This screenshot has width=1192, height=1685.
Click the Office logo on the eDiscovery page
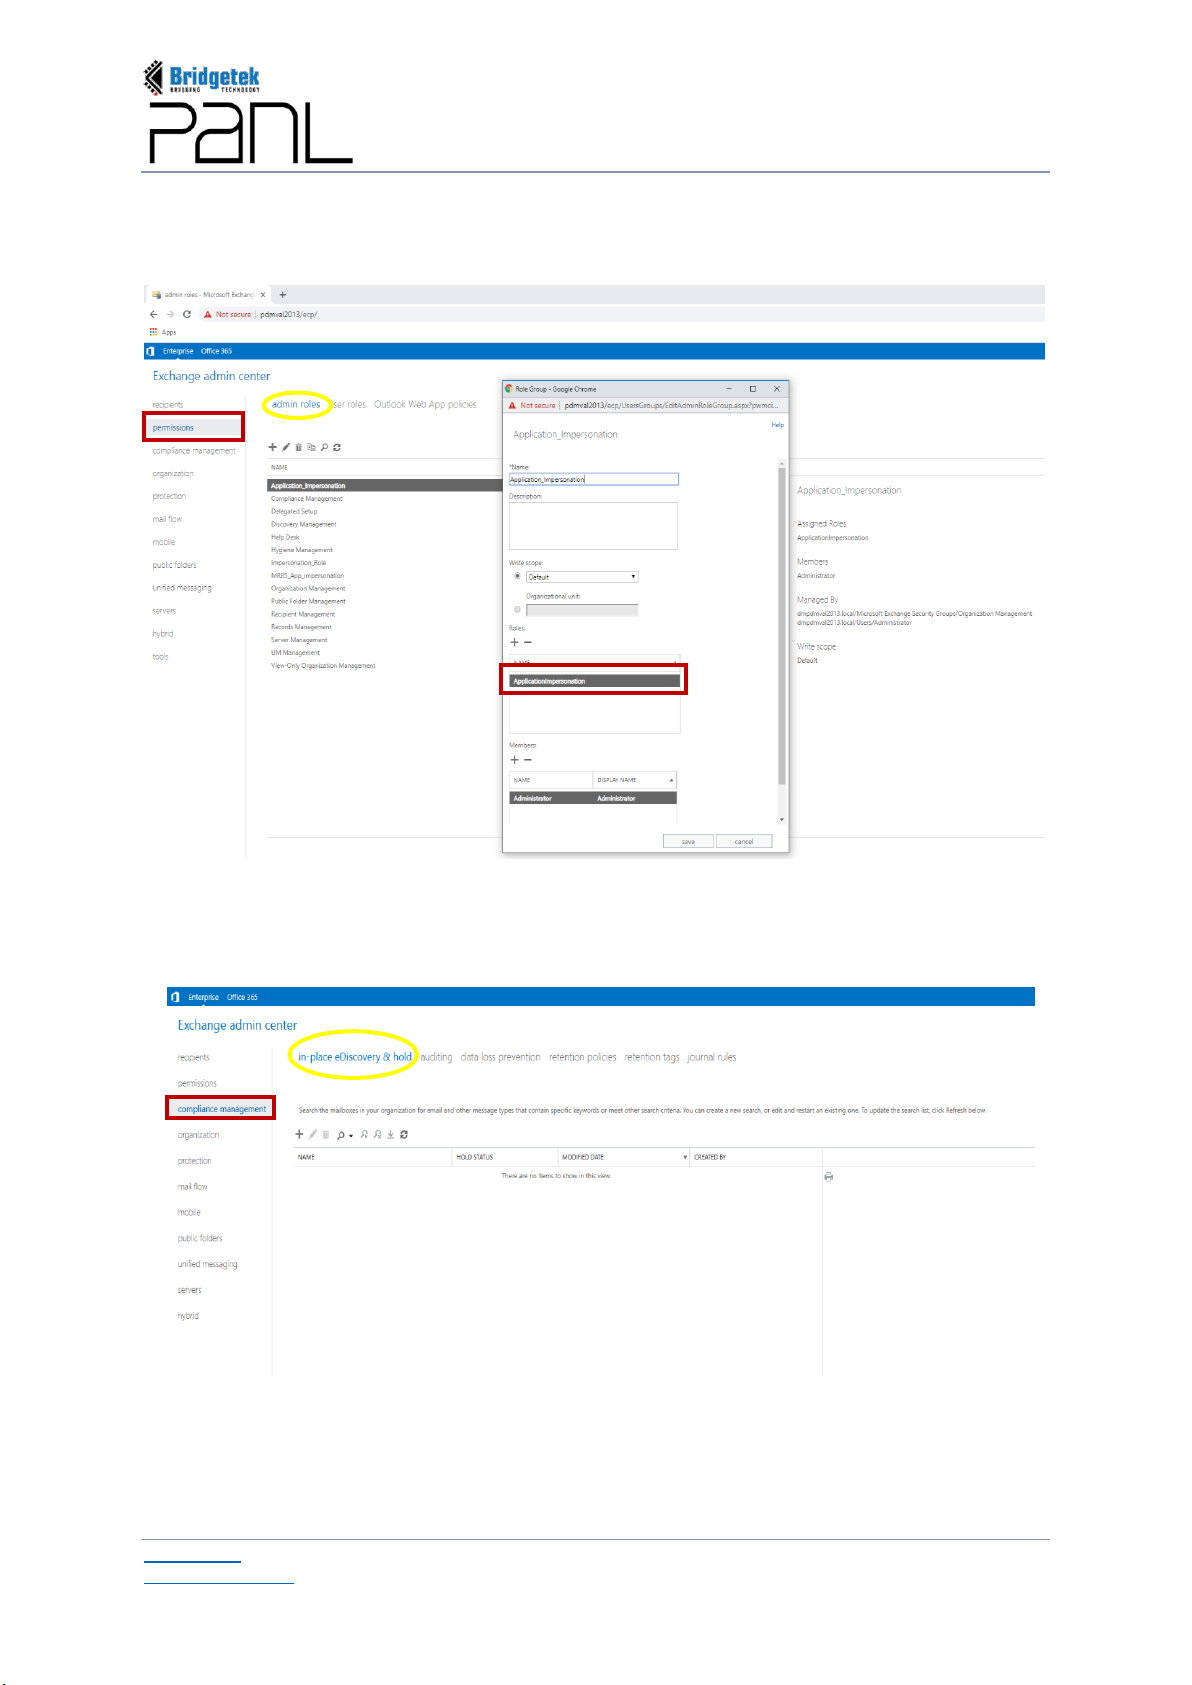175,997
